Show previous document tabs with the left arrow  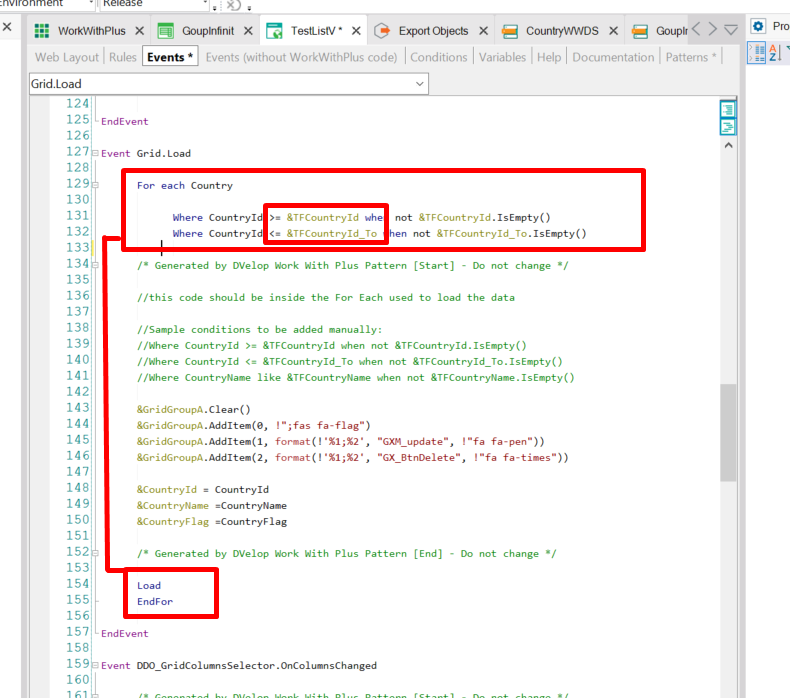[x=697, y=29]
